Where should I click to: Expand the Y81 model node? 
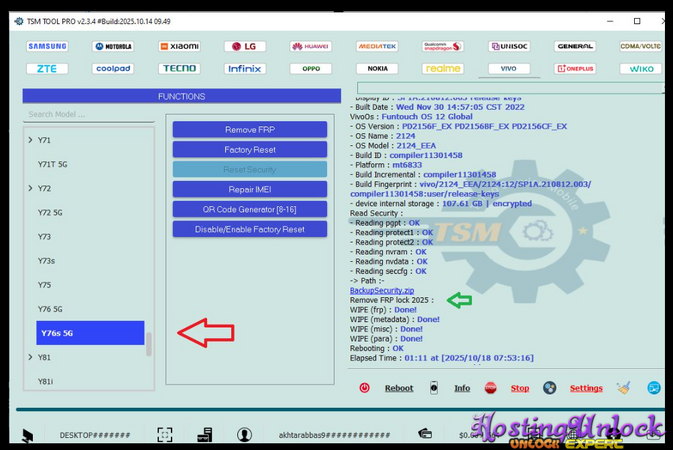tap(30, 357)
